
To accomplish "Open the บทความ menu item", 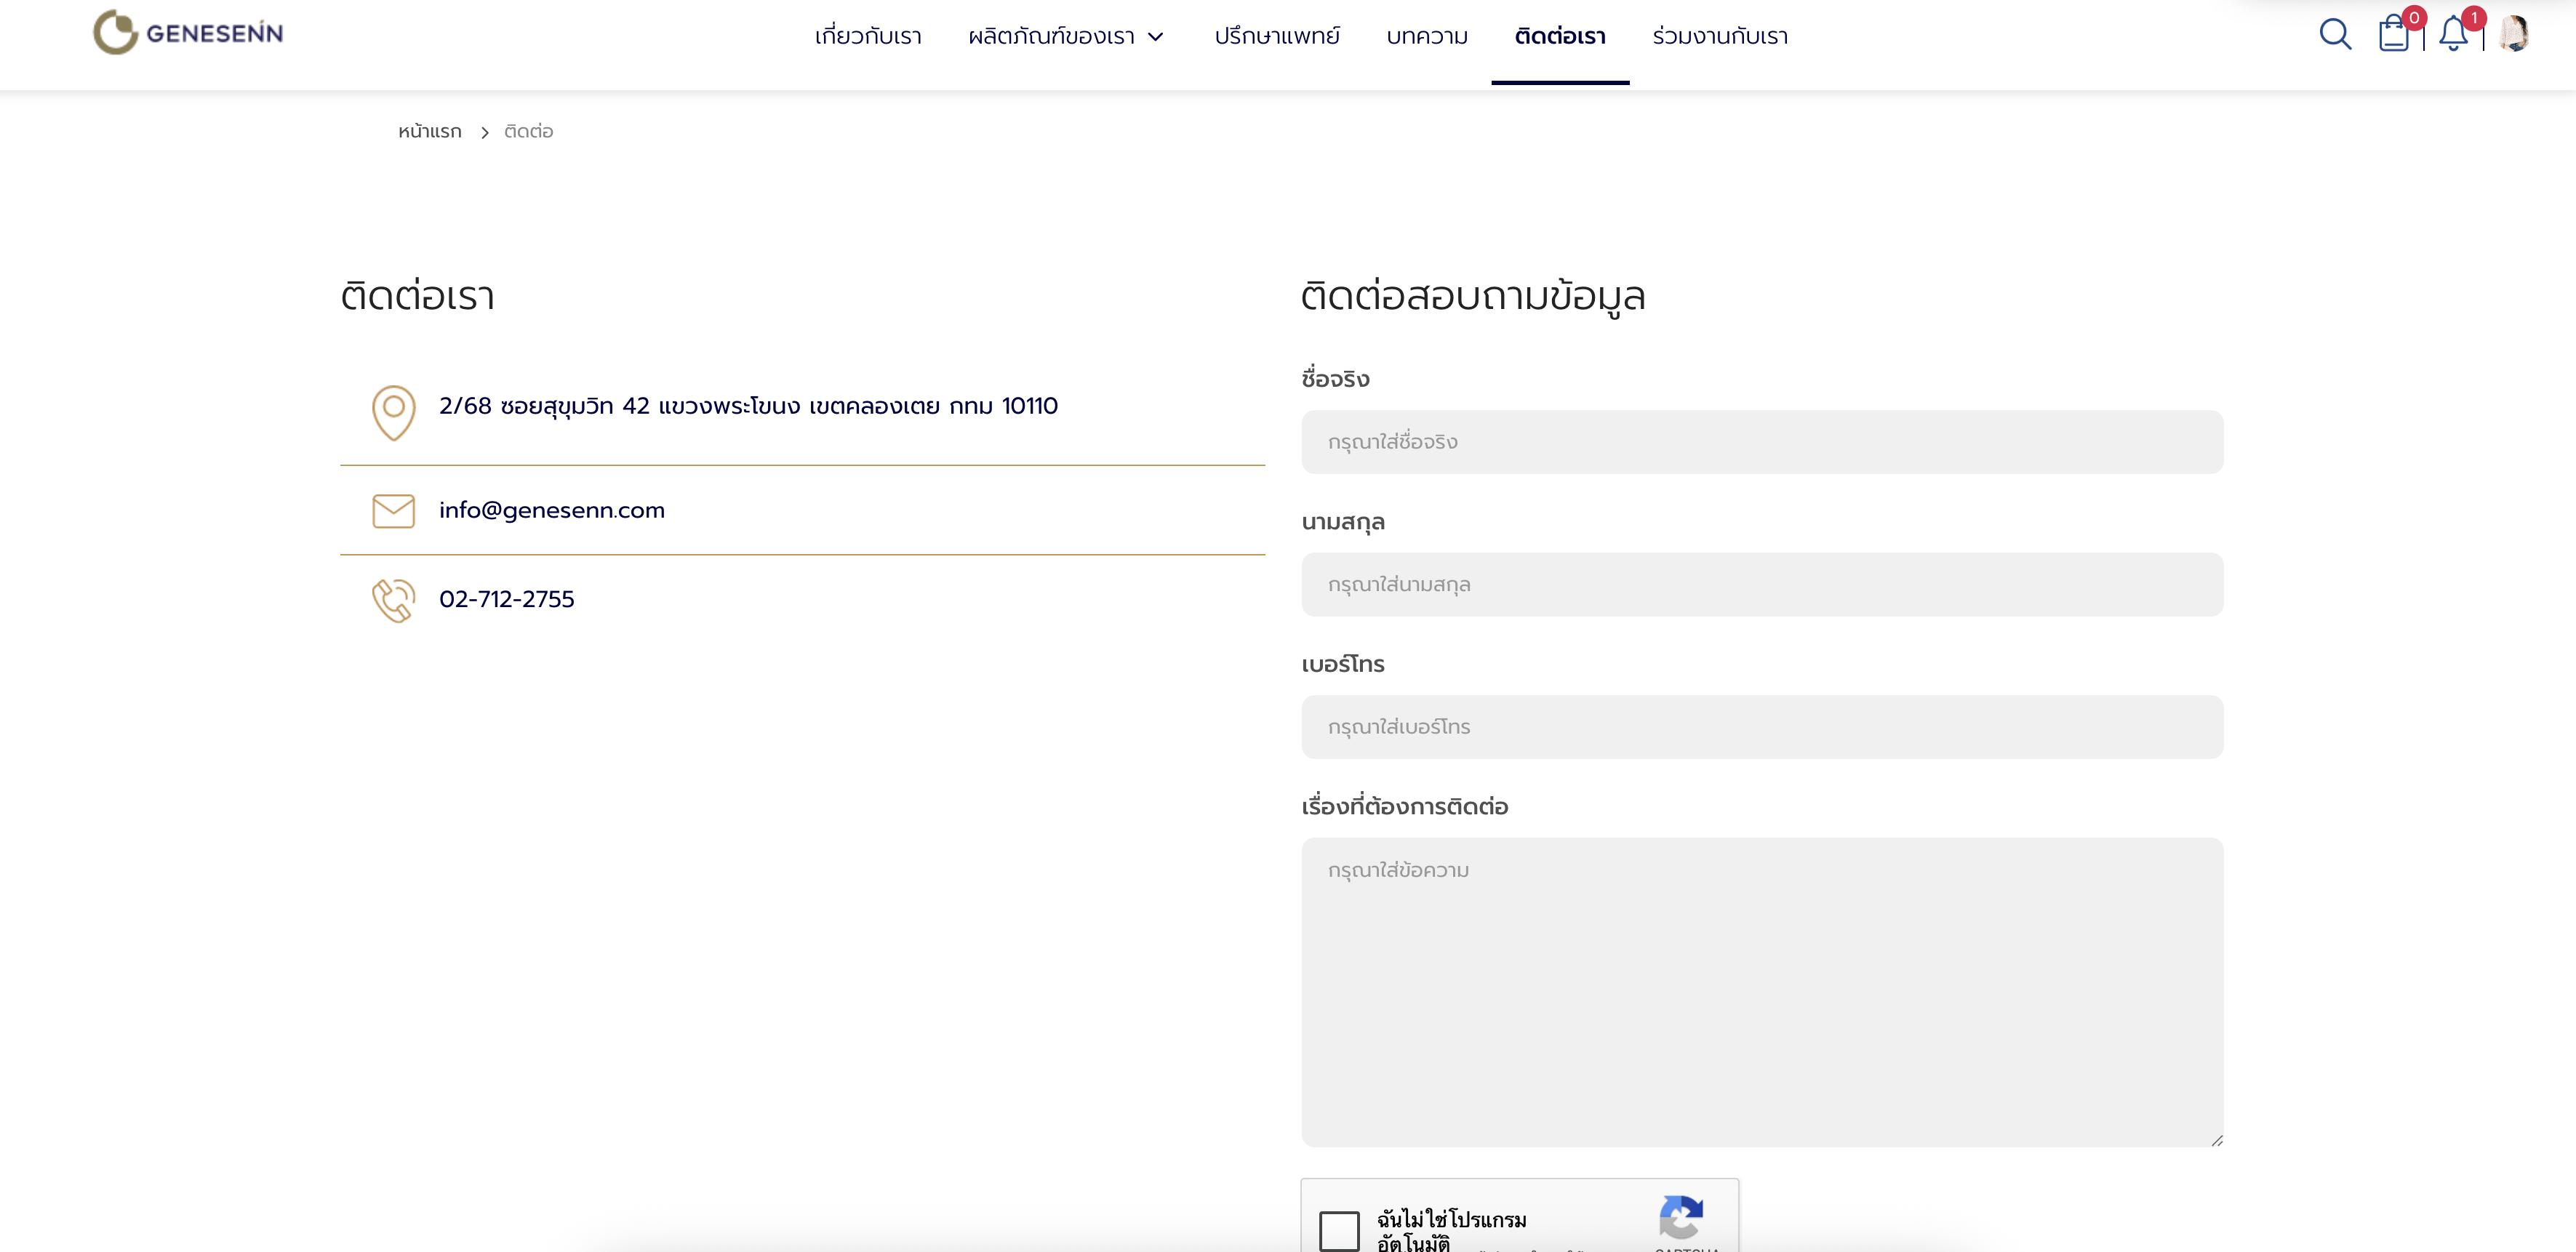I will tap(1427, 37).
